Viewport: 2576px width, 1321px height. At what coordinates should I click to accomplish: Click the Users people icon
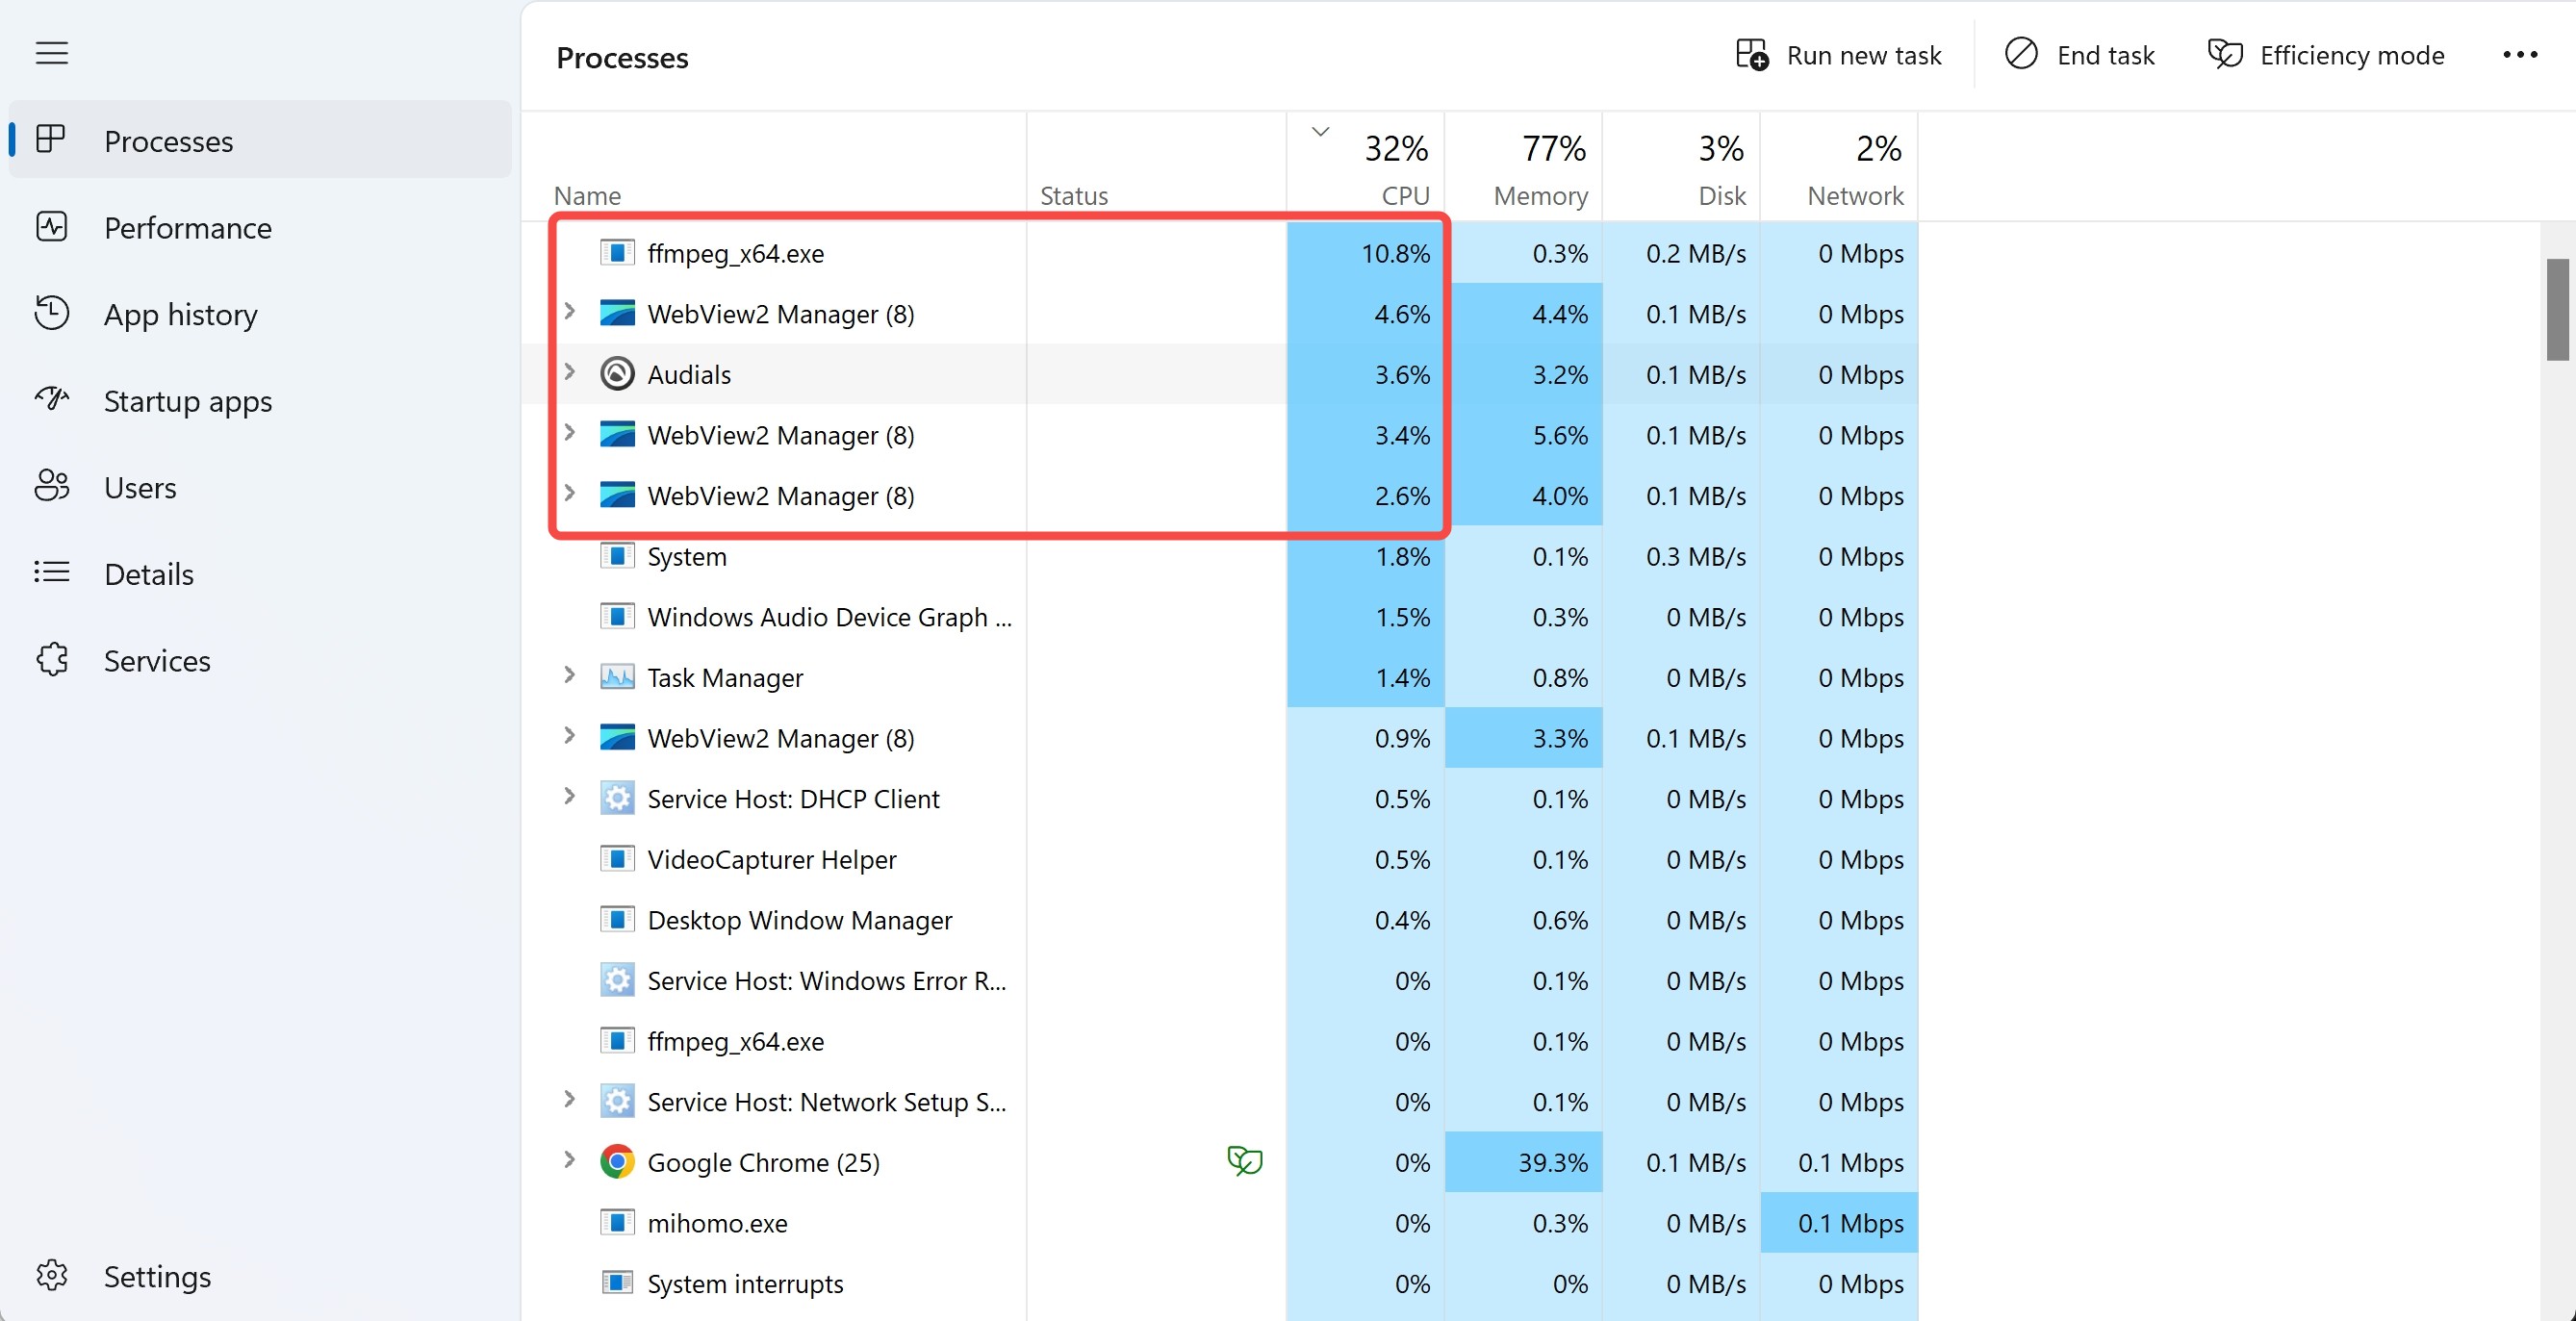tap(51, 486)
